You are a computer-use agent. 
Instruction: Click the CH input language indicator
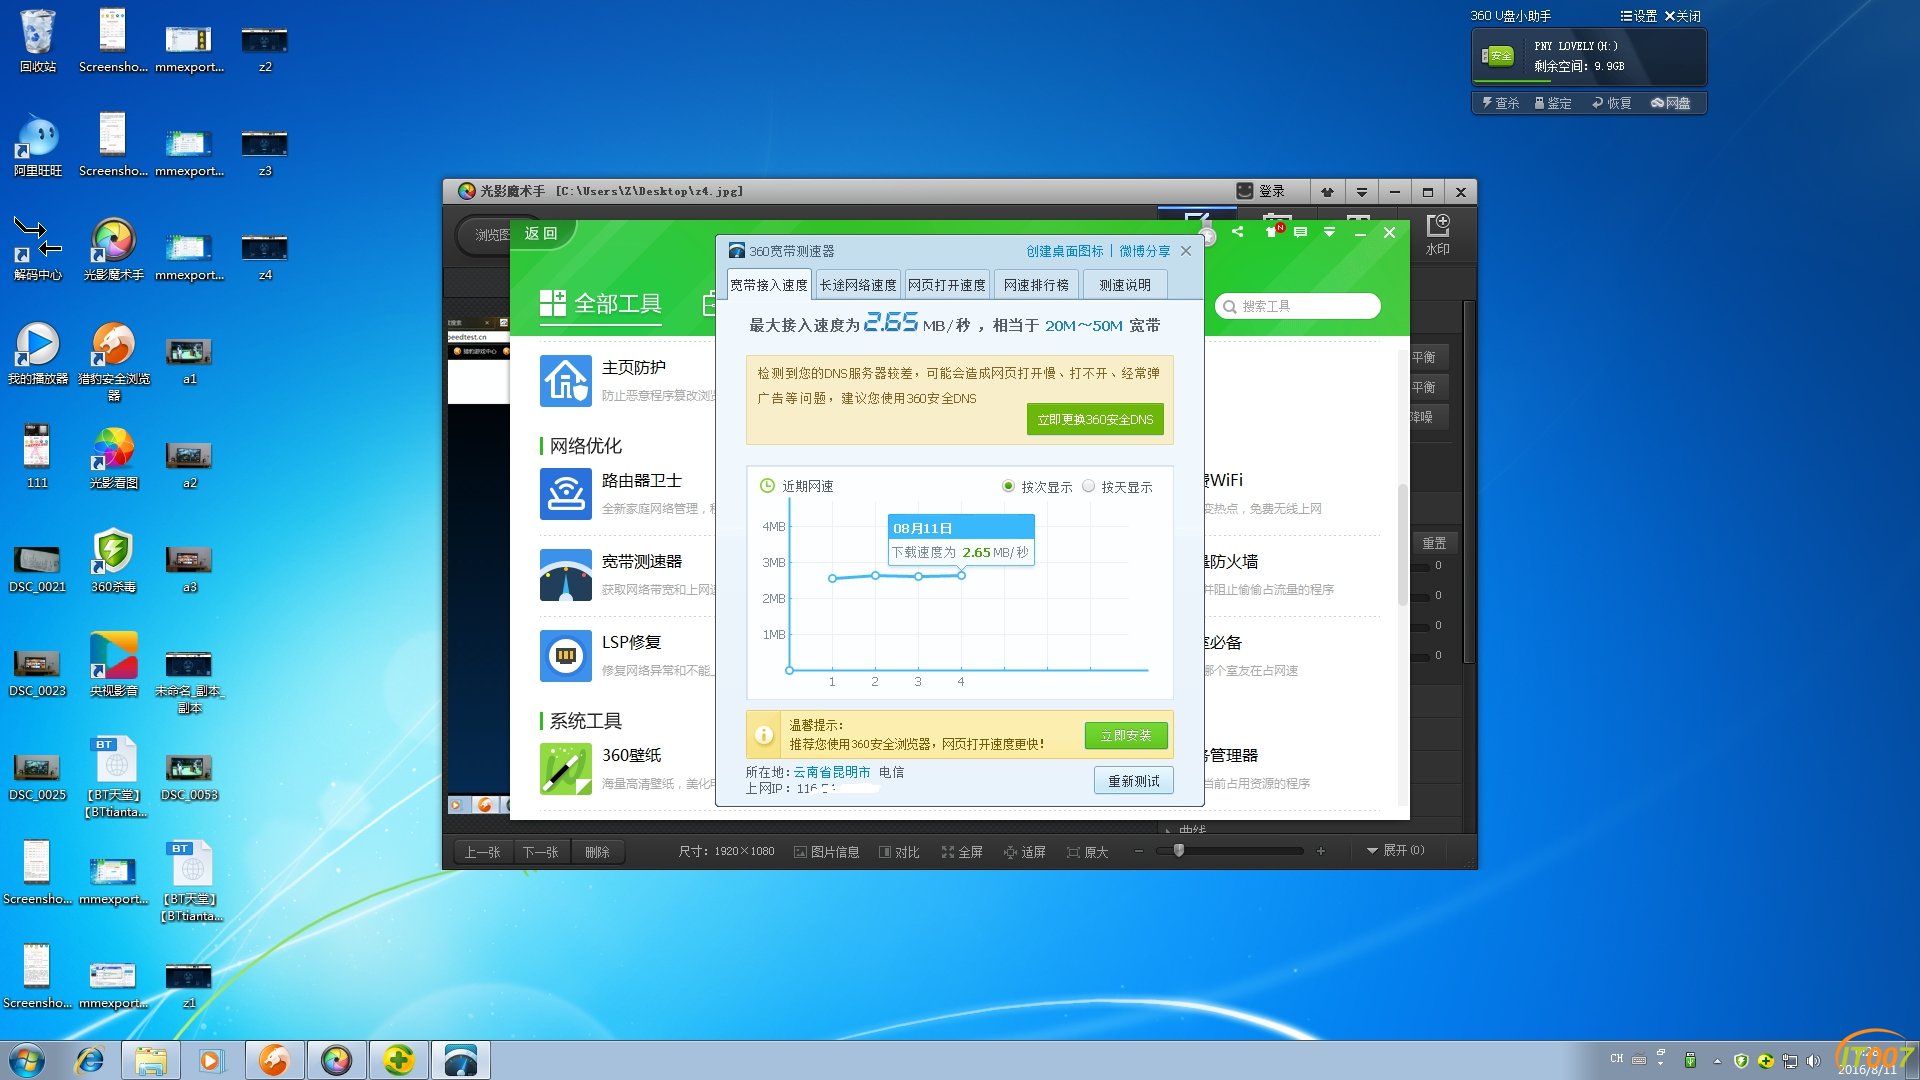pyautogui.click(x=1617, y=1059)
